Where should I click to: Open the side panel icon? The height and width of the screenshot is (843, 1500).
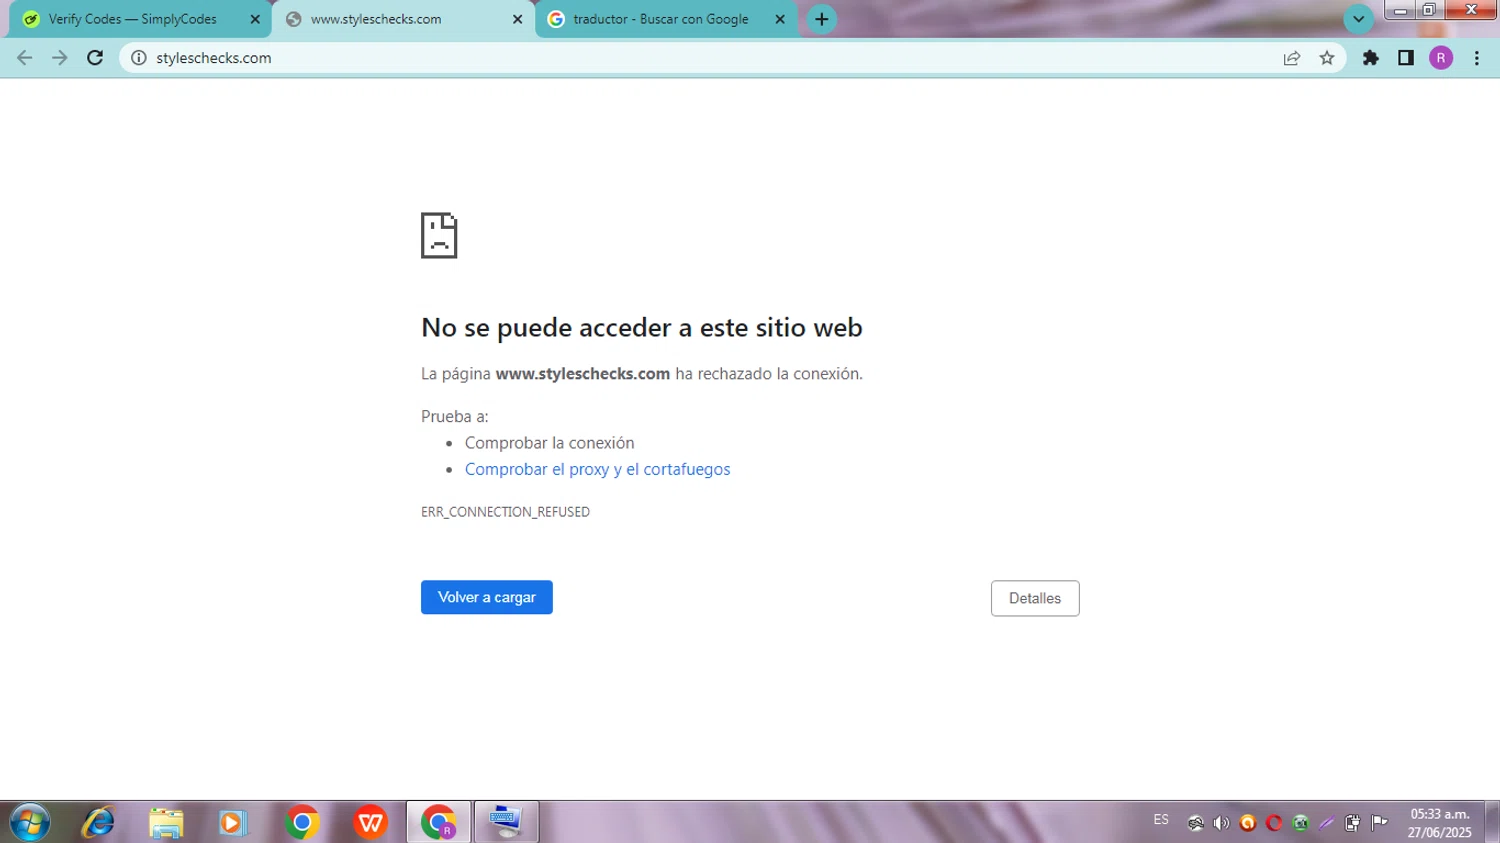point(1406,58)
